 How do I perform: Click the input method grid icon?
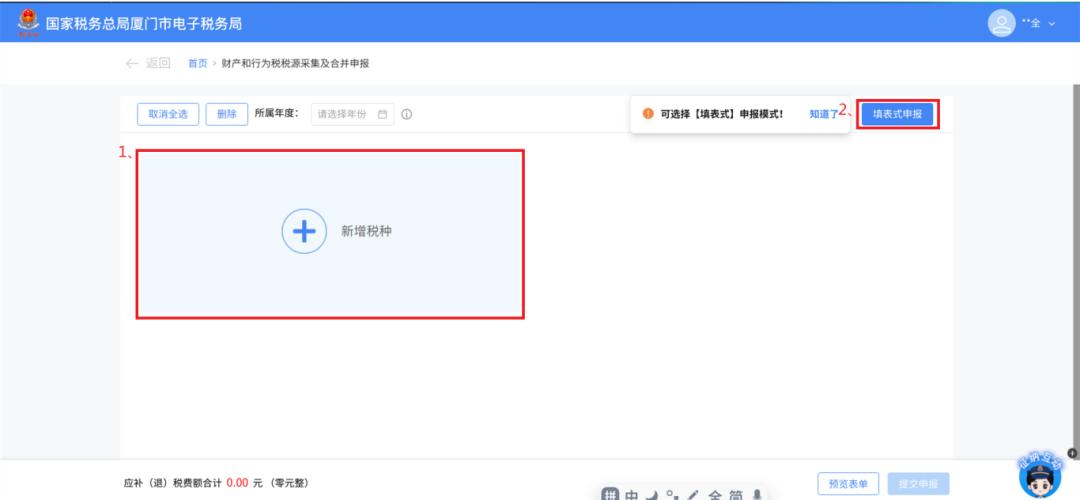pyautogui.click(x=610, y=494)
